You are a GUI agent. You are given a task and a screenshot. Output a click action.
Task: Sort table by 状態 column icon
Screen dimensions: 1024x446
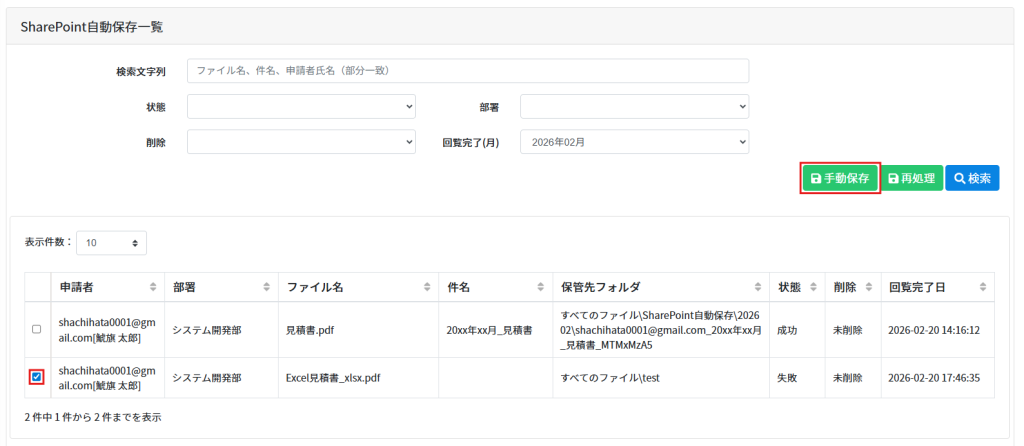click(813, 287)
